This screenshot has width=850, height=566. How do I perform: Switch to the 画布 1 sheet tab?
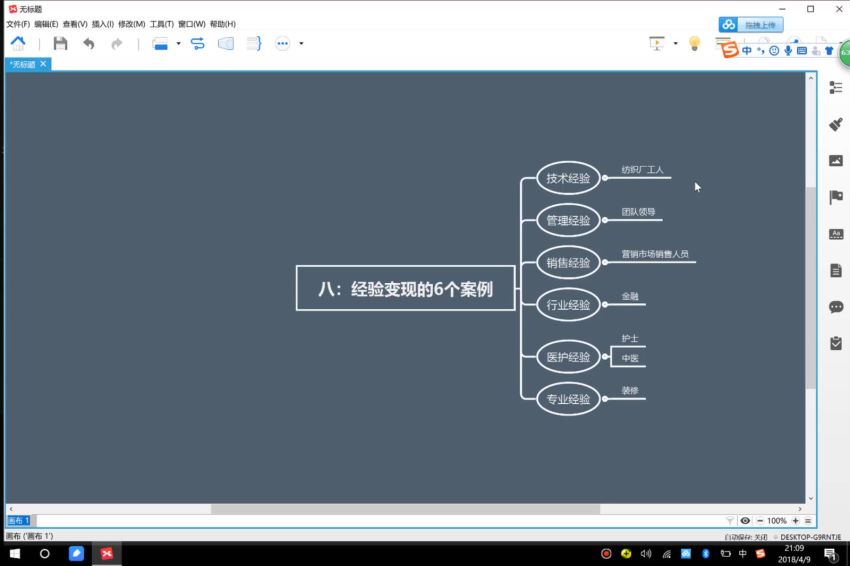pyautogui.click(x=18, y=520)
